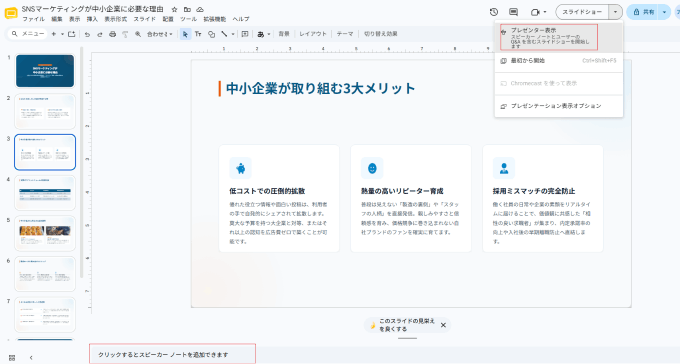Viewport: 680px width, 364px height.
Task: Select 最初から開始 menu entry
Action: (x=559, y=61)
